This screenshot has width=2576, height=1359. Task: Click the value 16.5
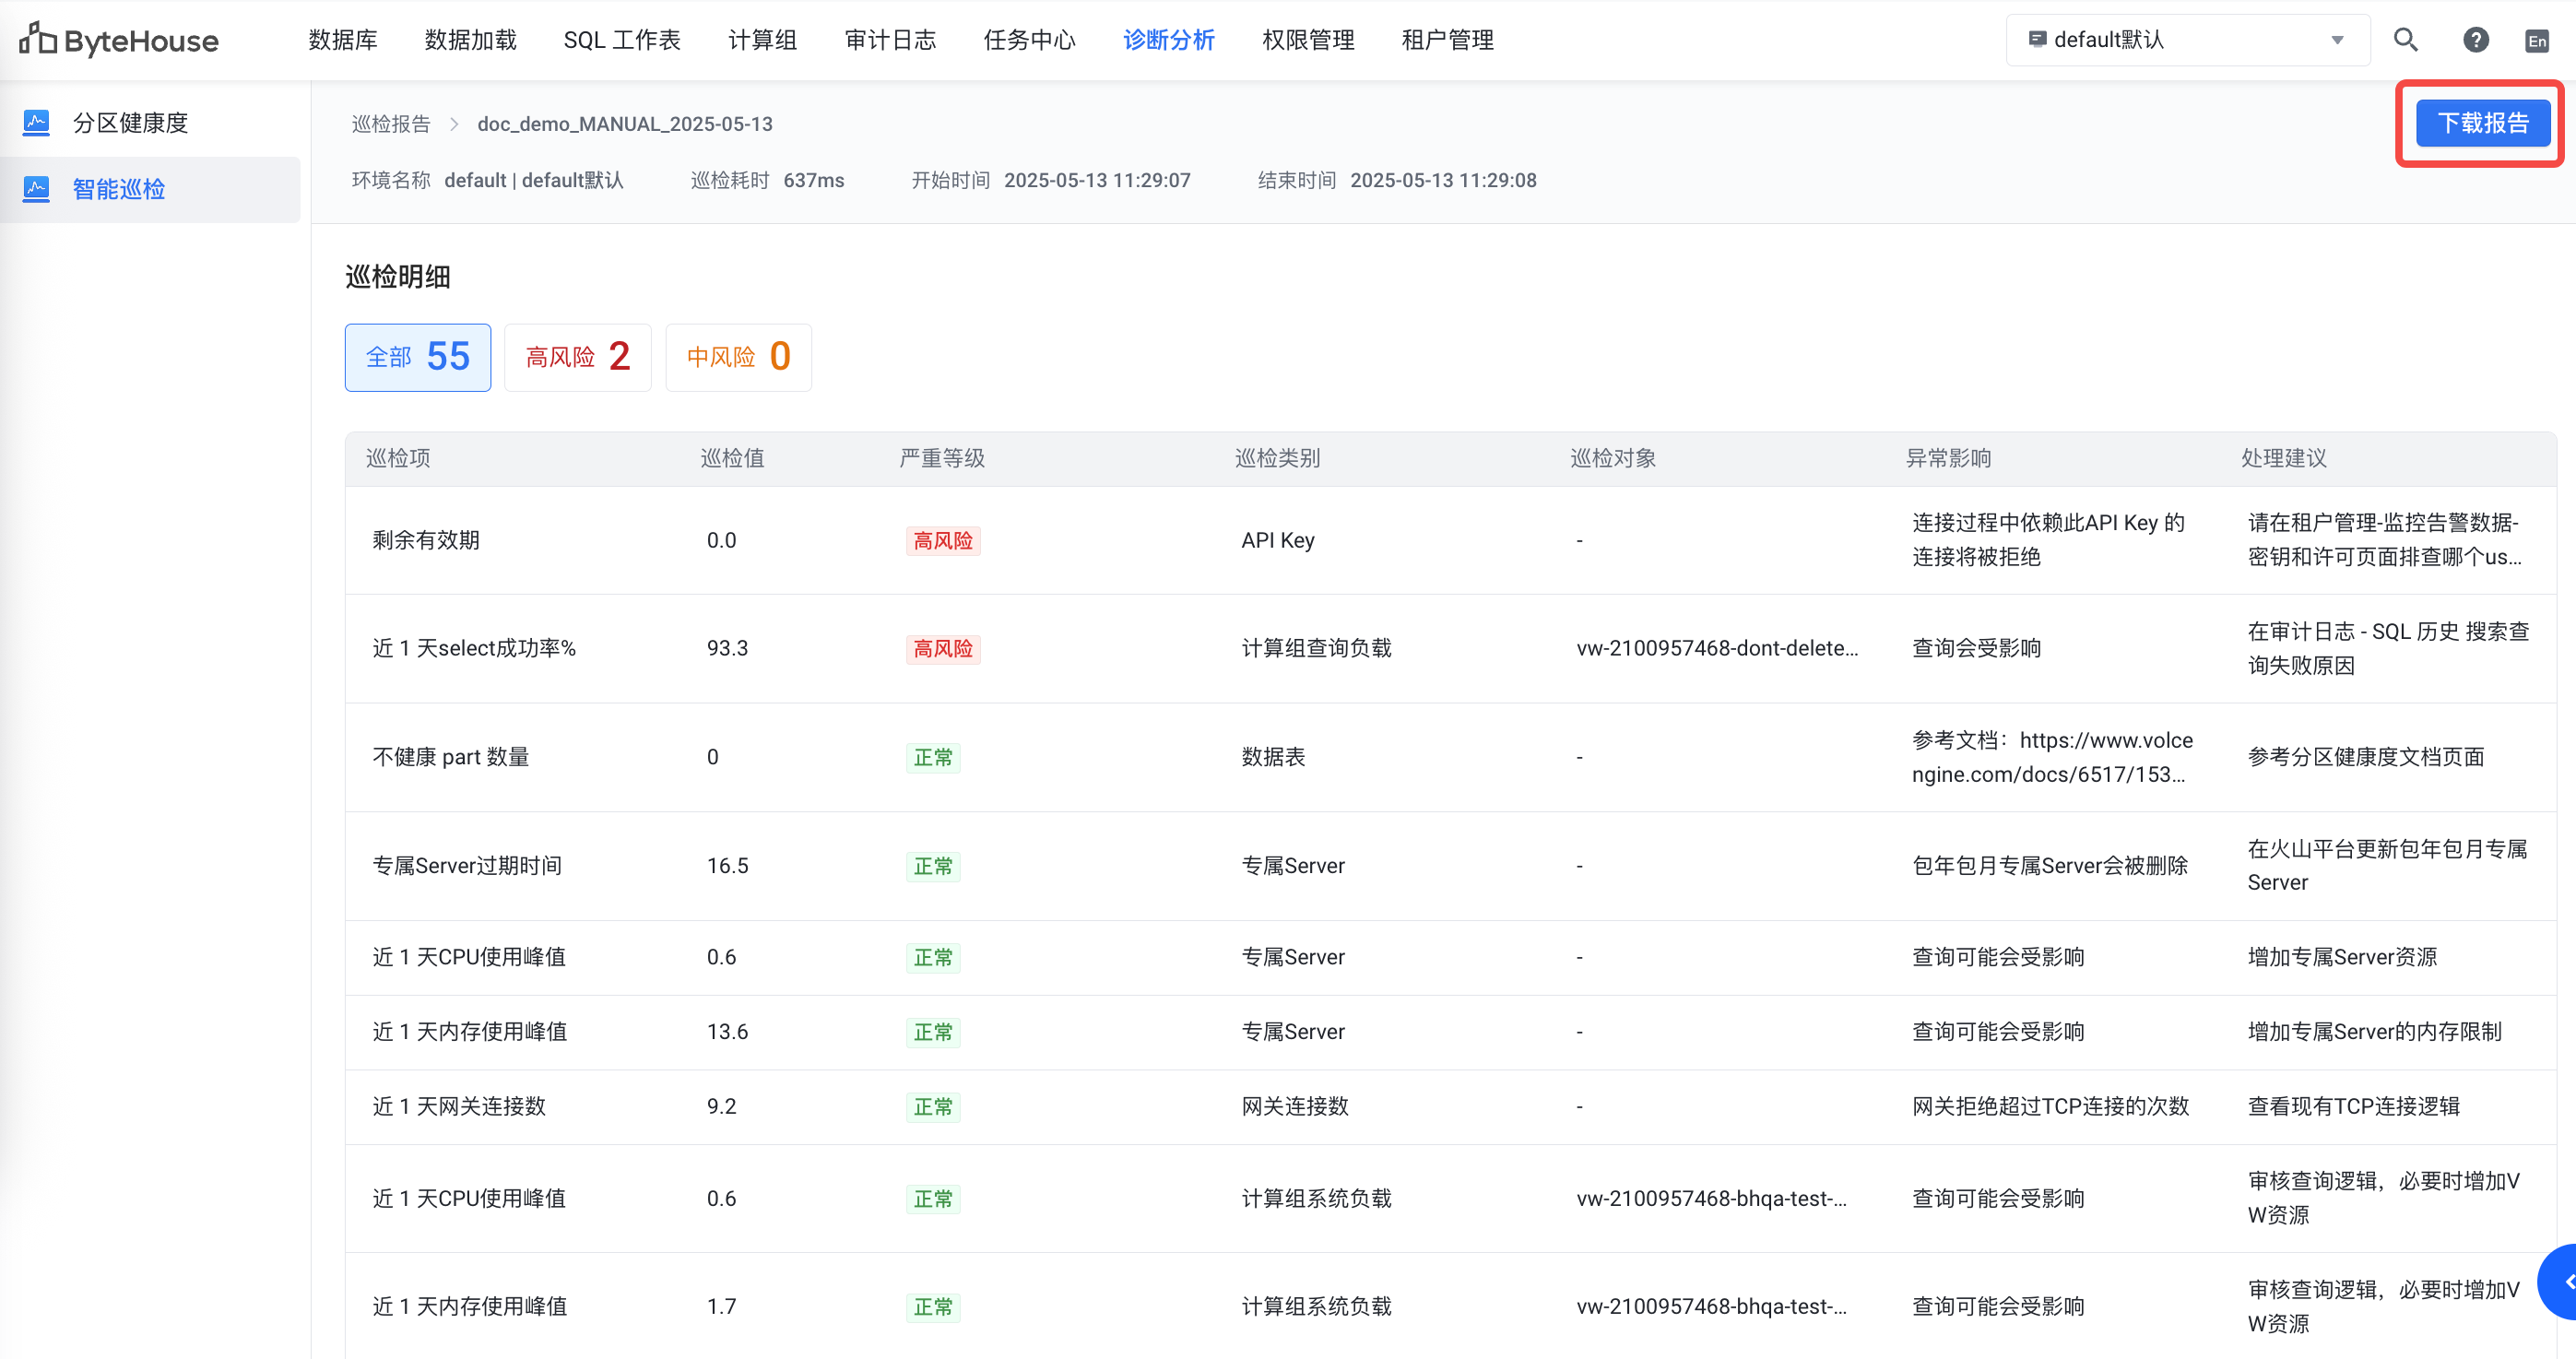point(727,866)
